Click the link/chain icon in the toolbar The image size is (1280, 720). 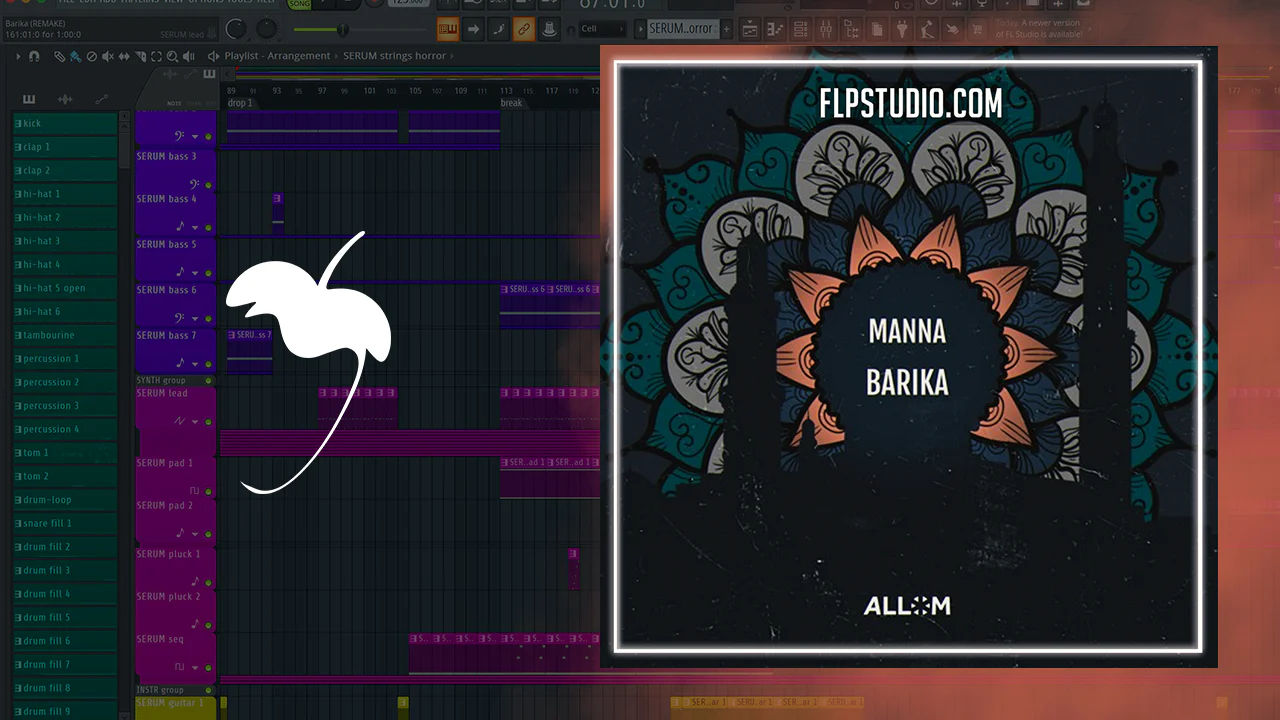pyautogui.click(x=523, y=29)
